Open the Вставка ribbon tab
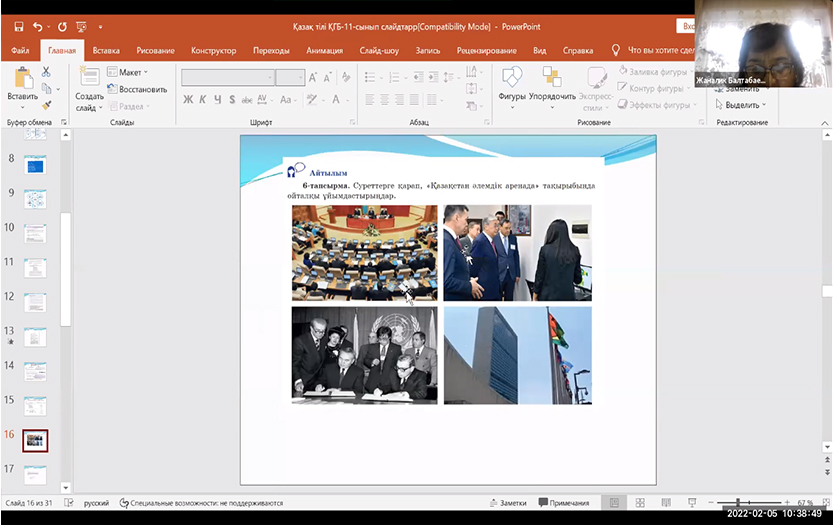Image resolution: width=833 pixels, height=525 pixels. click(x=106, y=50)
